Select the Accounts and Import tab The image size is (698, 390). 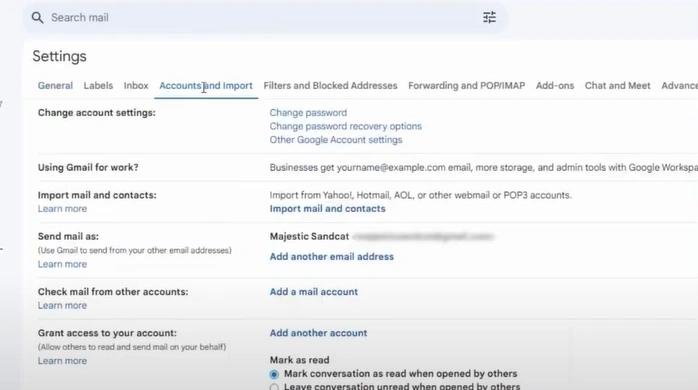[206, 85]
